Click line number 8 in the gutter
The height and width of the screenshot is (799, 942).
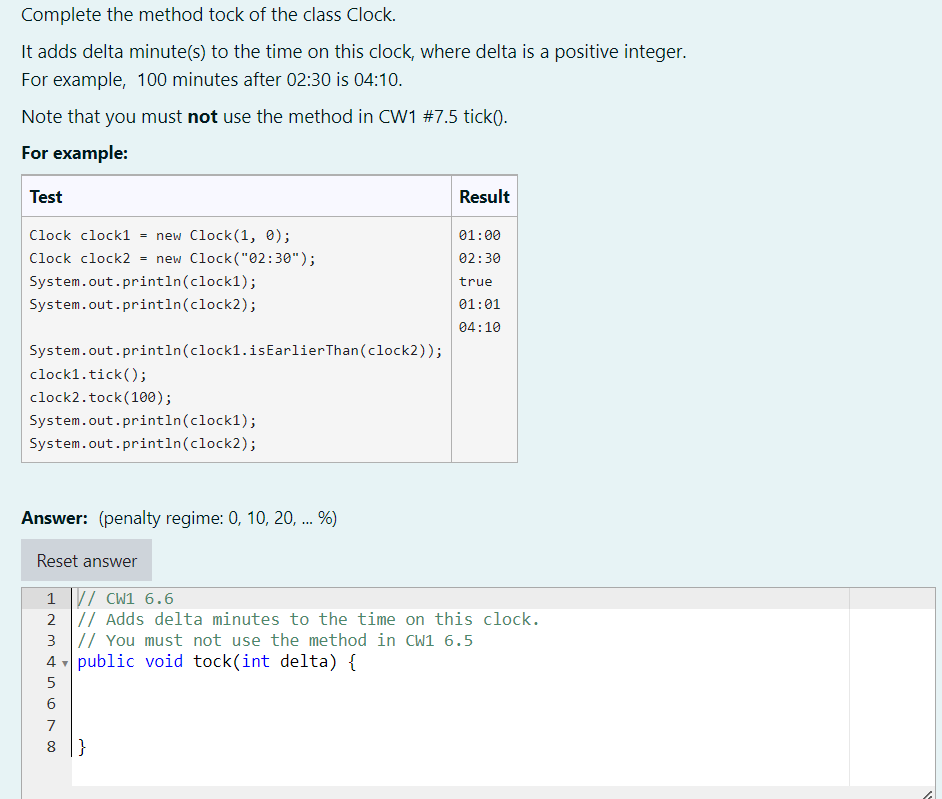51,746
